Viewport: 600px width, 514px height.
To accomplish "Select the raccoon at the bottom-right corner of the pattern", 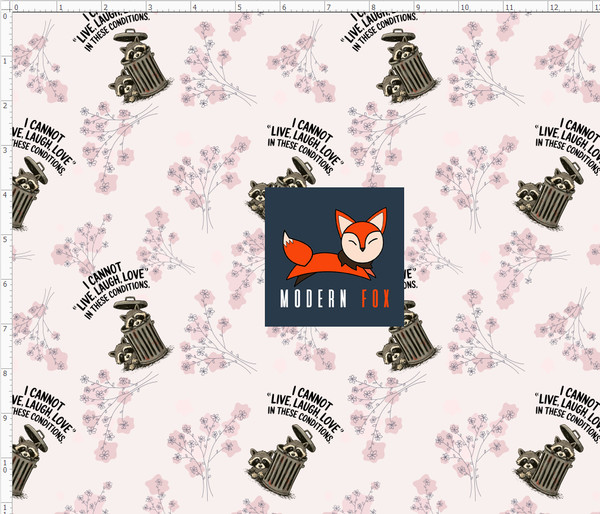I will click(544, 453).
